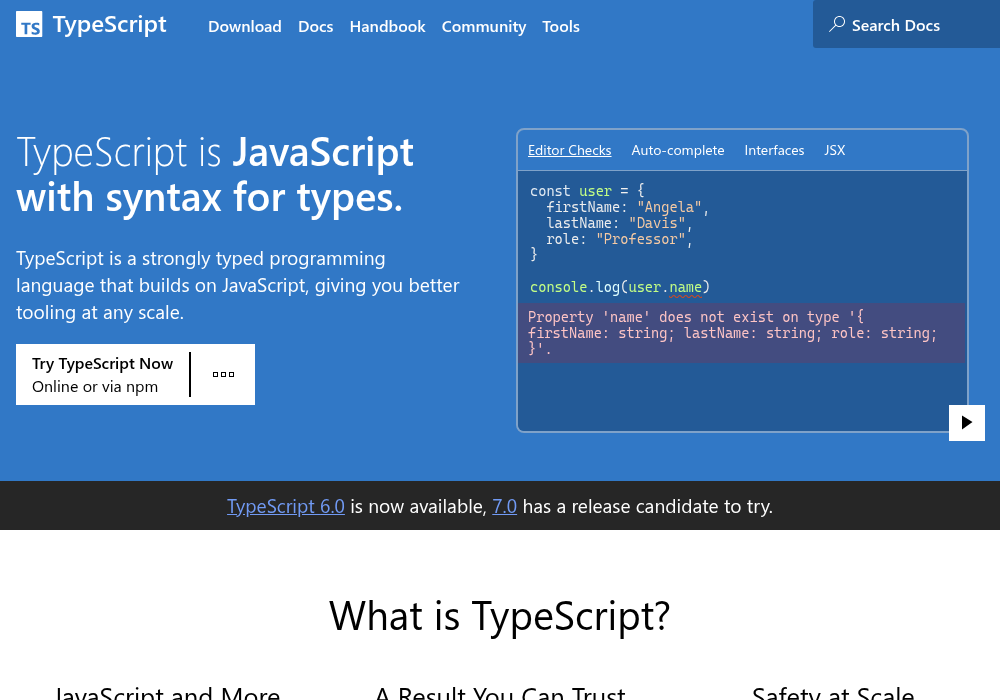Open the Docs navigation link
Screen dimensions: 1000x700
(316, 27)
